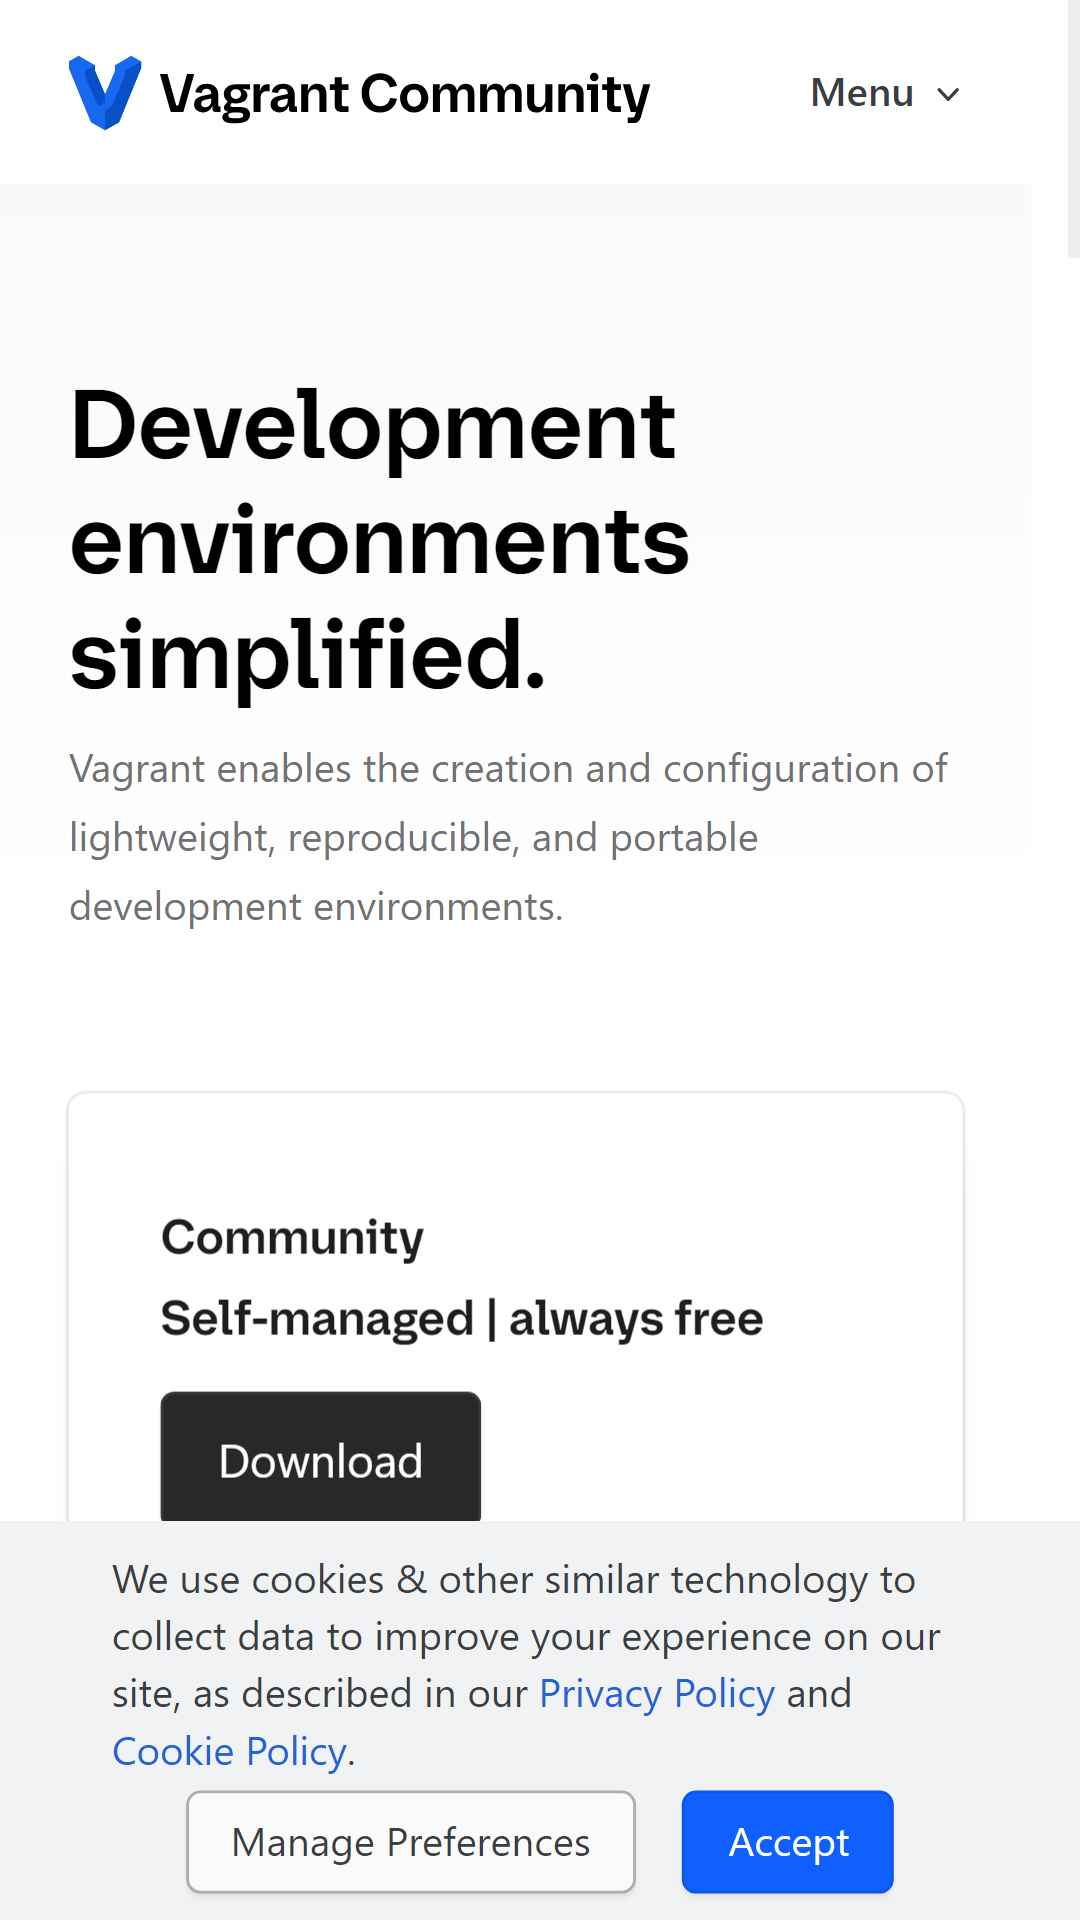Image resolution: width=1080 pixels, height=1920 pixels.
Task: Click the word 'Development' in the headline
Action: tap(373, 425)
